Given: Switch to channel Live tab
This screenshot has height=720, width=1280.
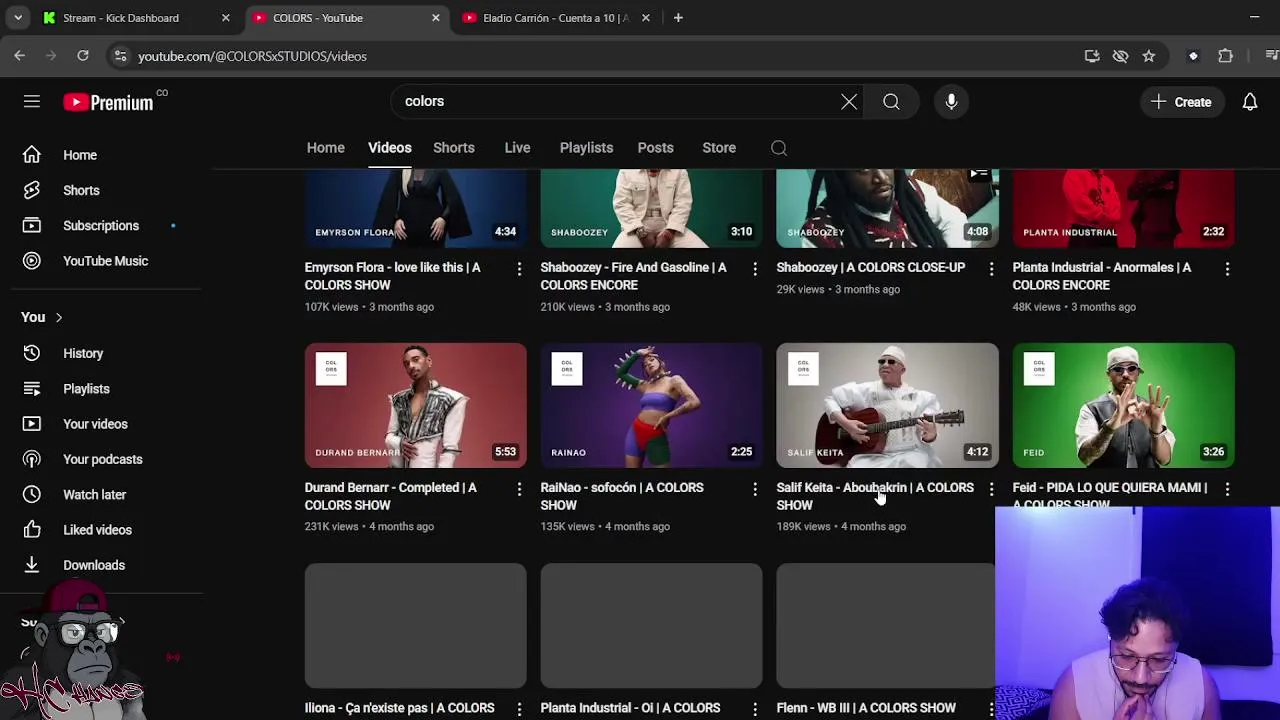Looking at the screenshot, I should point(517,148).
